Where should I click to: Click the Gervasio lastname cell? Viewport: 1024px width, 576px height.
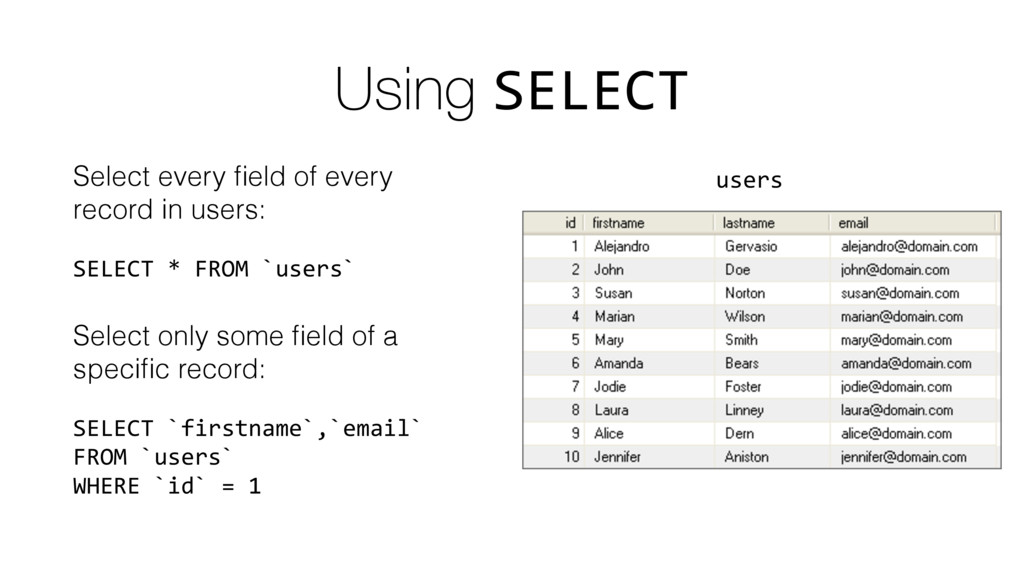coord(772,246)
